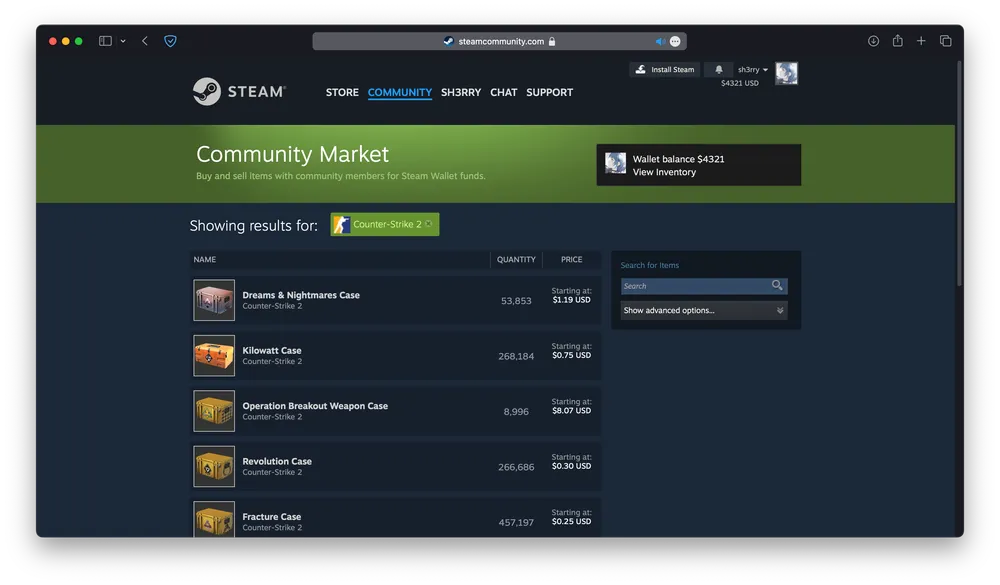Open the STORE menu
The height and width of the screenshot is (585, 1000).
coord(342,93)
